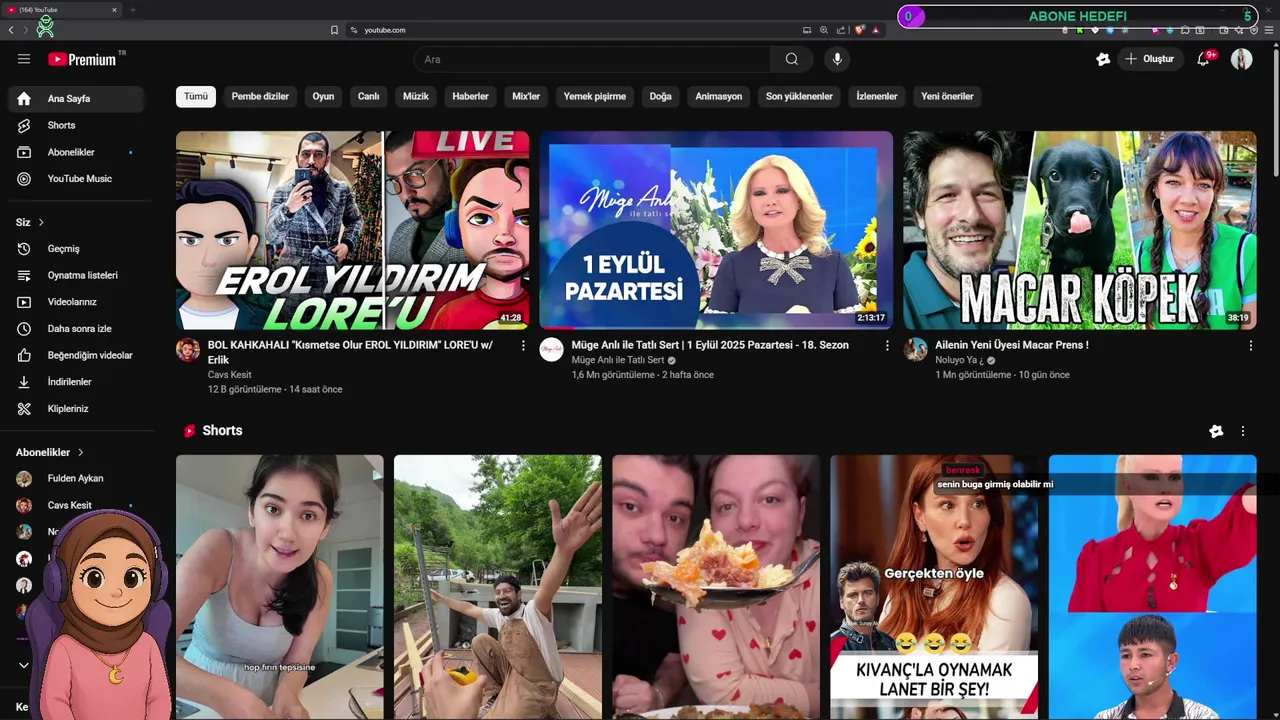Open Shorts from the sidebar
The height and width of the screenshot is (720, 1280).
(76, 125)
